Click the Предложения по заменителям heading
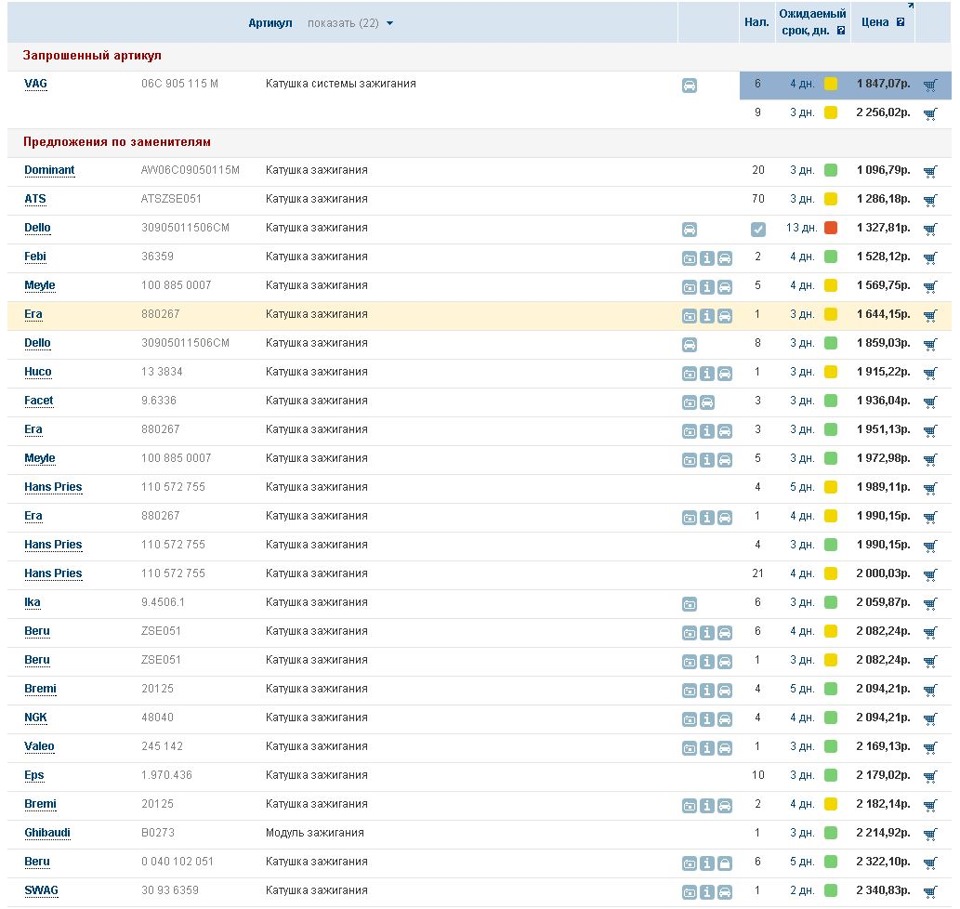Screen dimensions: 960x909 pos(116,142)
